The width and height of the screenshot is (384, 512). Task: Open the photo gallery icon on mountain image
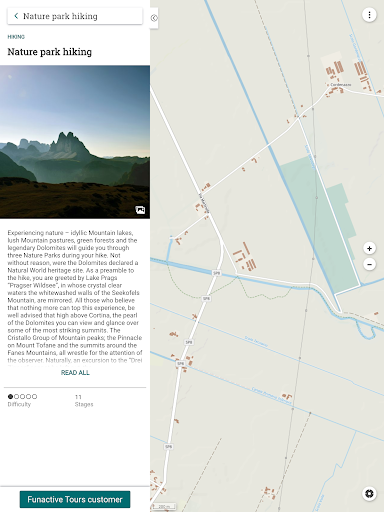140,210
